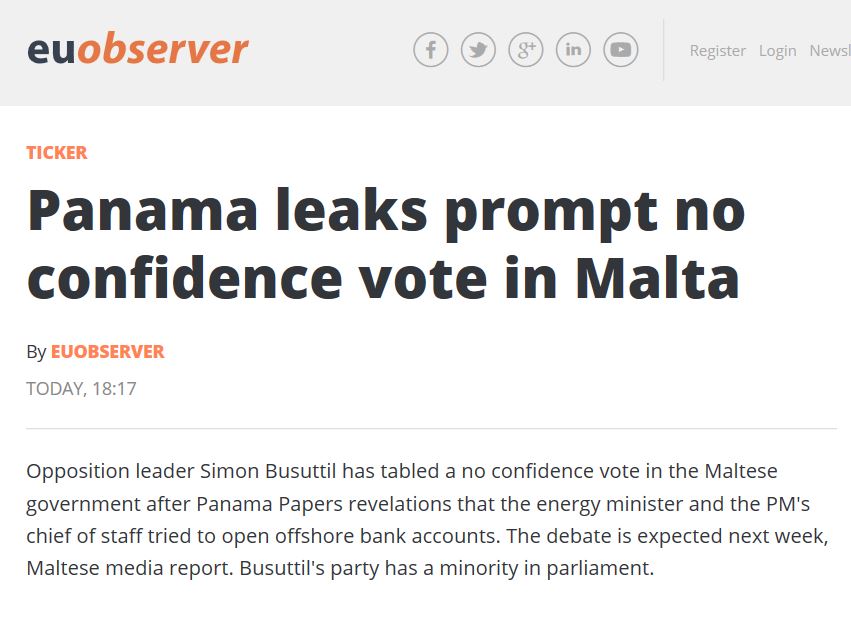The width and height of the screenshot is (851, 634).
Task: Click the timestamp TODAY, 18:17
Action: pyautogui.click(x=82, y=389)
